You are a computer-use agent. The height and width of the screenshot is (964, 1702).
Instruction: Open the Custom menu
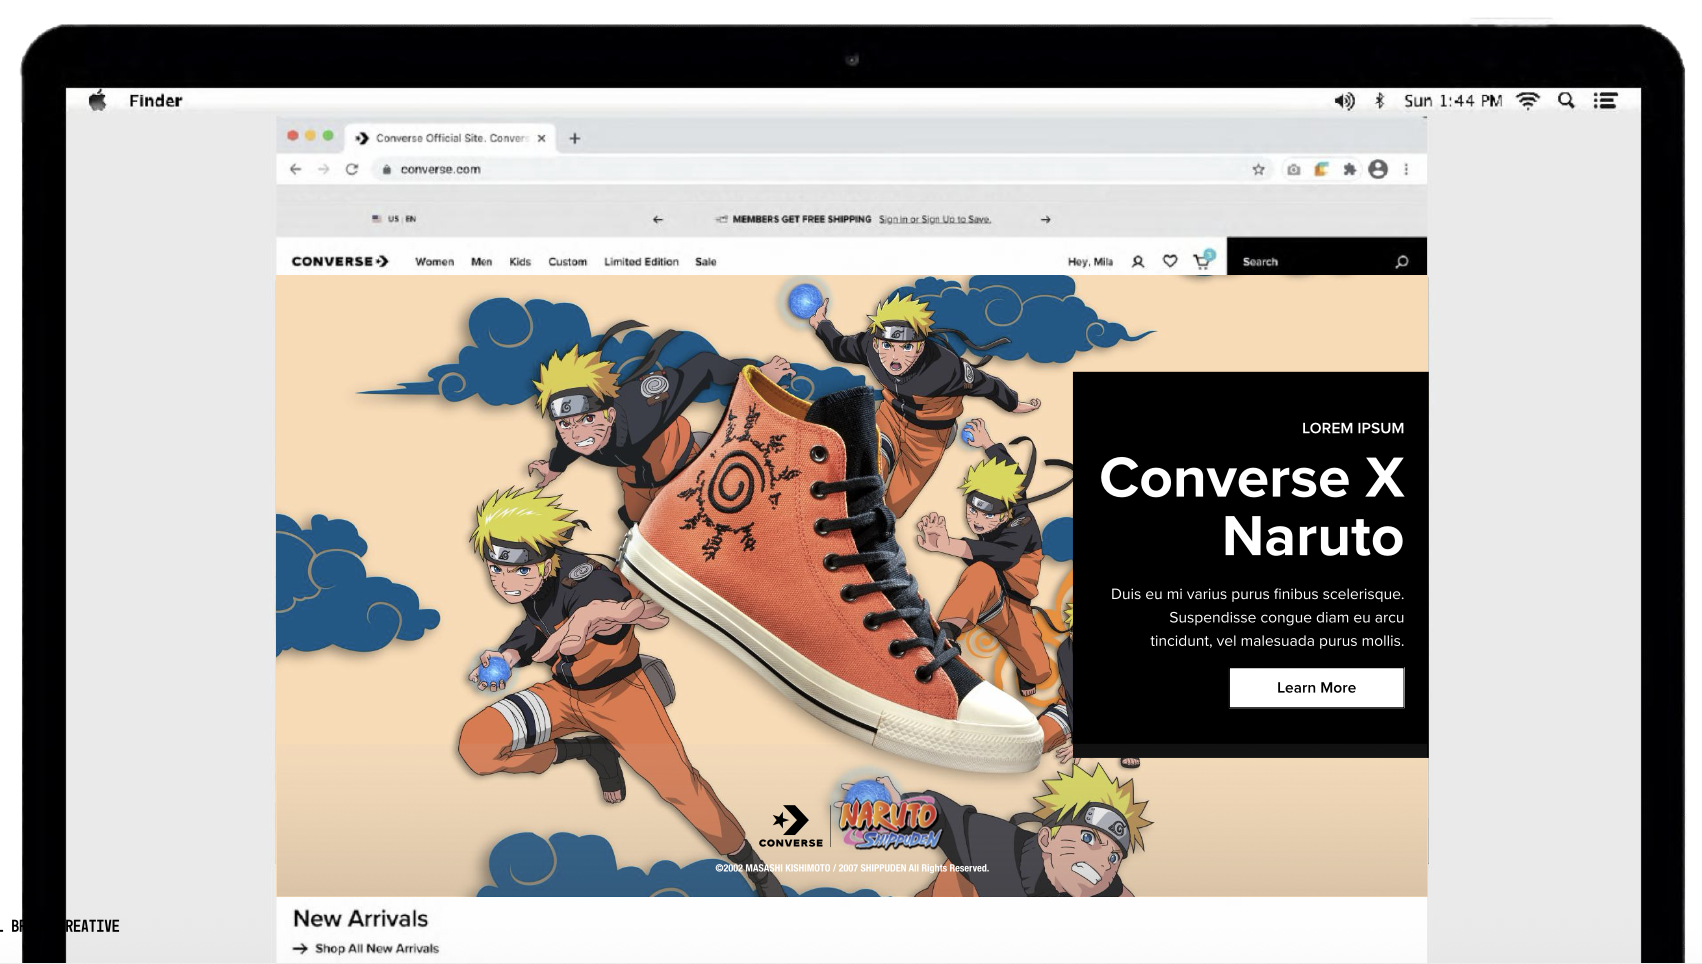[567, 262]
